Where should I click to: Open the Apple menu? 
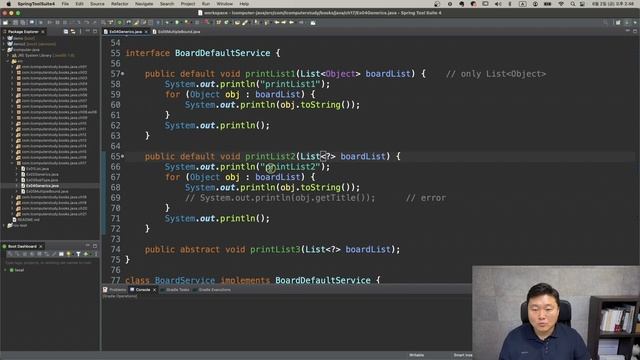pyautogui.click(x=8, y=4)
